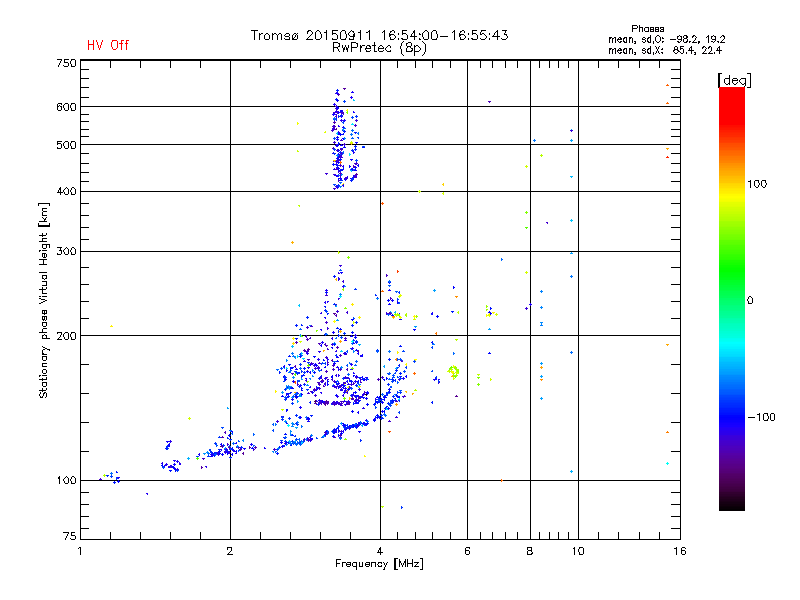Click the y-axis tick label "600"
This screenshot has width=800, height=600.
pyautogui.click(x=66, y=107)
